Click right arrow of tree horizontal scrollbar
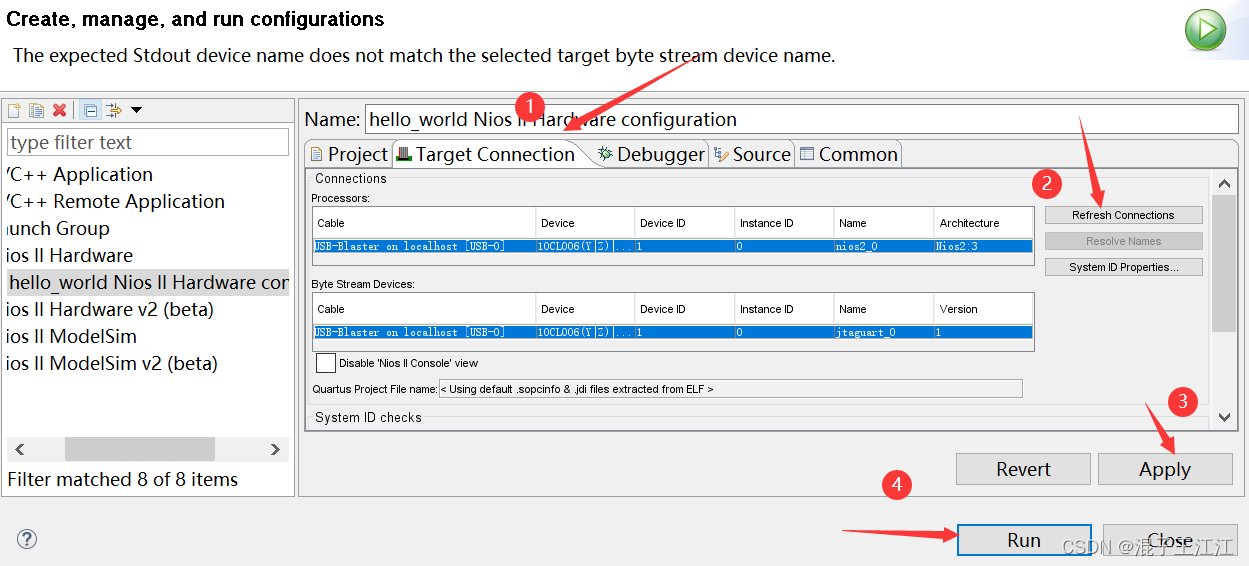This screenshot has width=1249, height=566. coord(276,450)
